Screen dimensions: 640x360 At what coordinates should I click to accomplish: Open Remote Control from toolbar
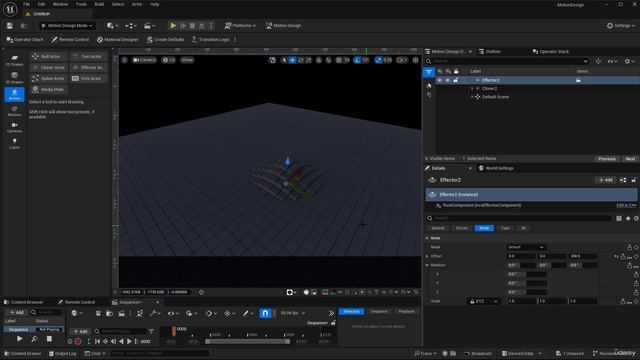pos(70,40)
